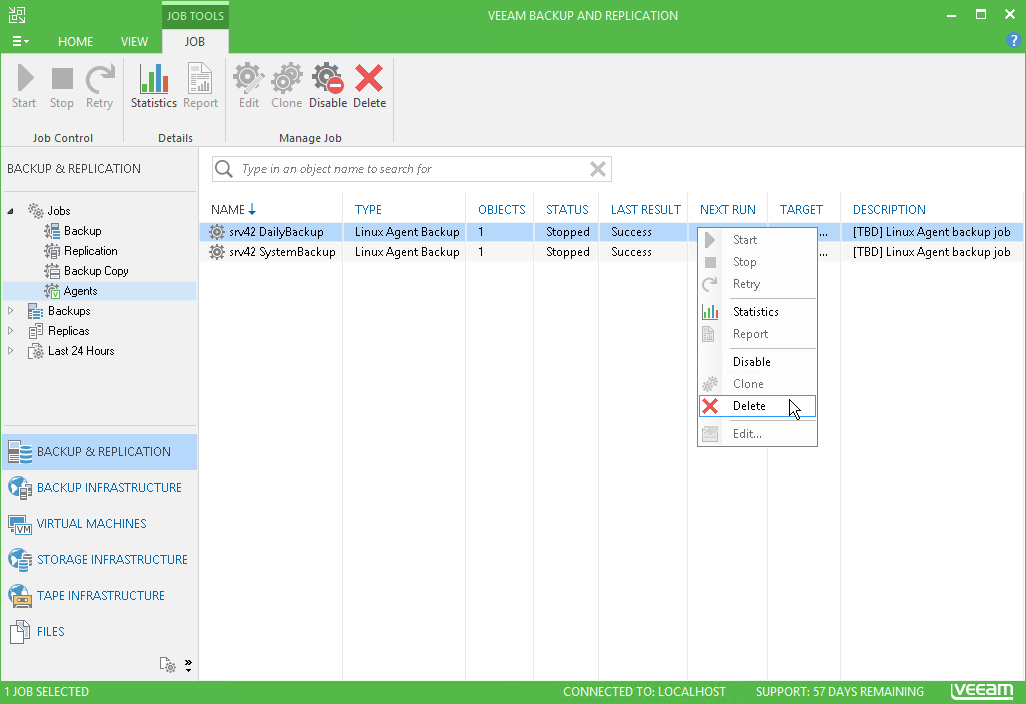This screenshot has width=1026, height=704.
Task: Select the Last 24 Hours tree item
Action: coord(80,351)
